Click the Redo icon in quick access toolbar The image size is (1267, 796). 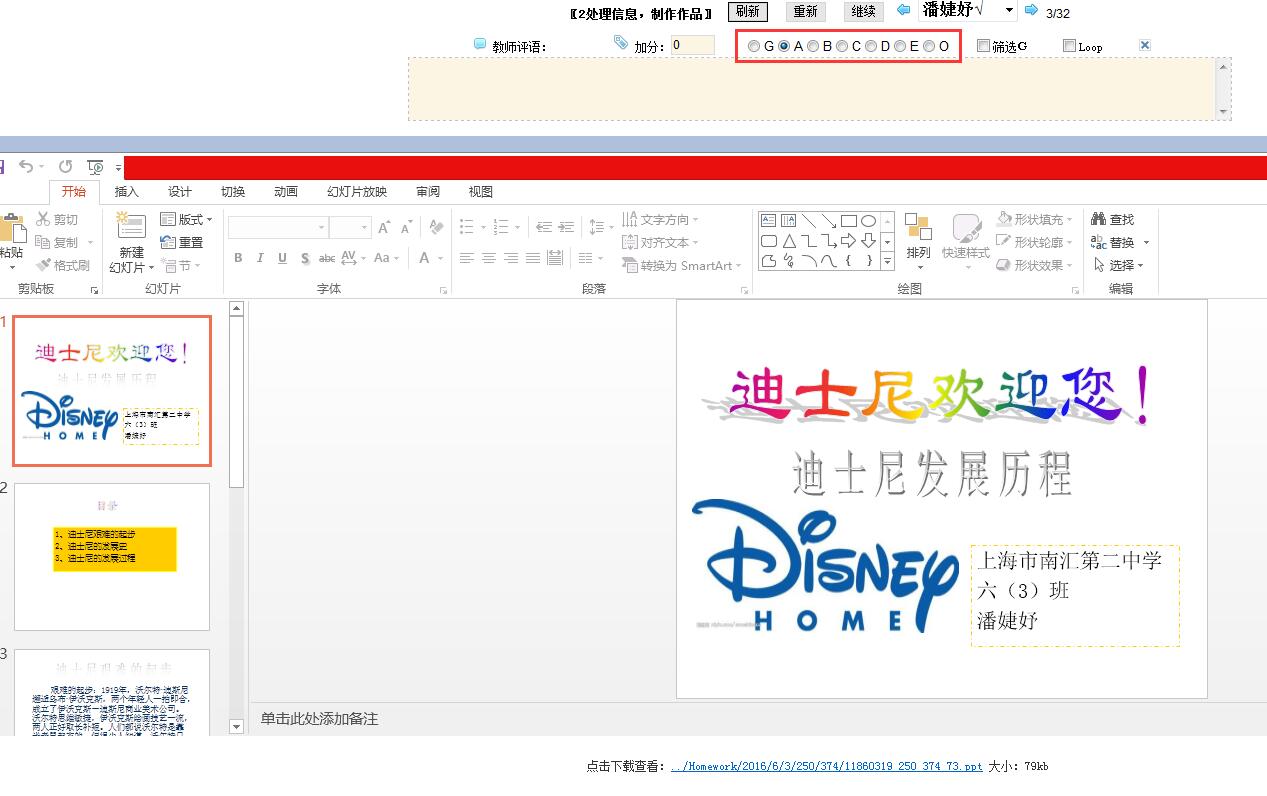[66, 167]
